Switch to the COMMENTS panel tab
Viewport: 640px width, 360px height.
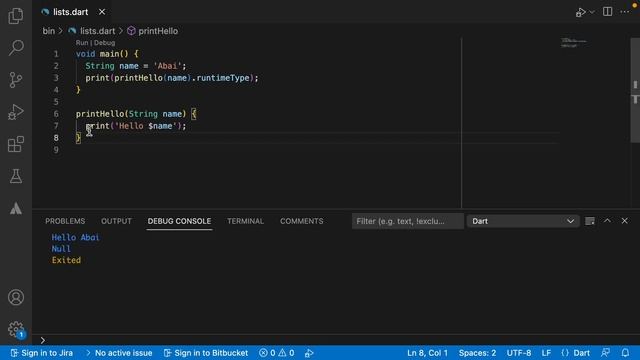click(302, 221)
